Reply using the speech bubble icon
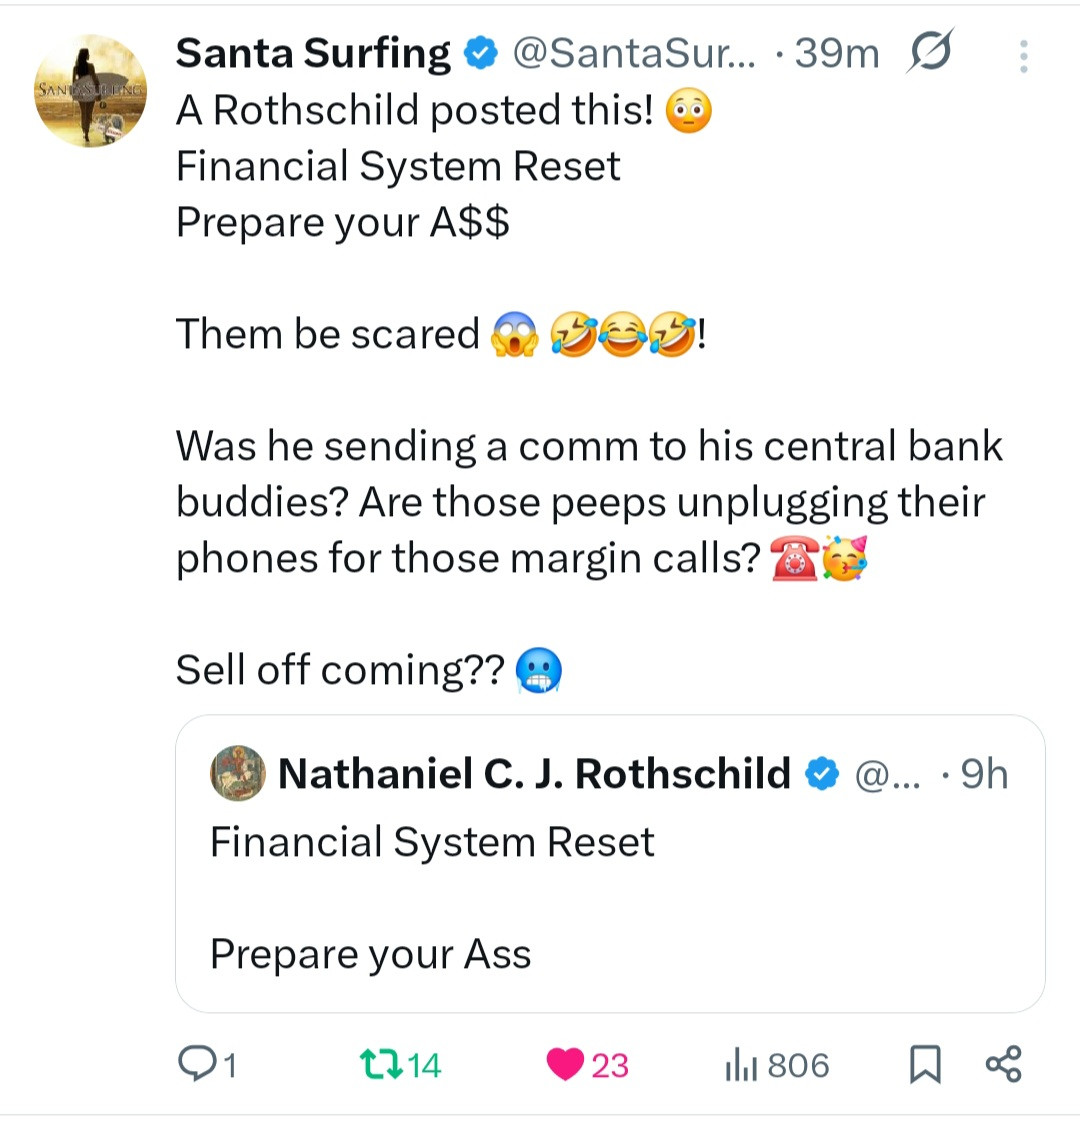The width and height of the screenshot is (1080, 1132). 194,1065
